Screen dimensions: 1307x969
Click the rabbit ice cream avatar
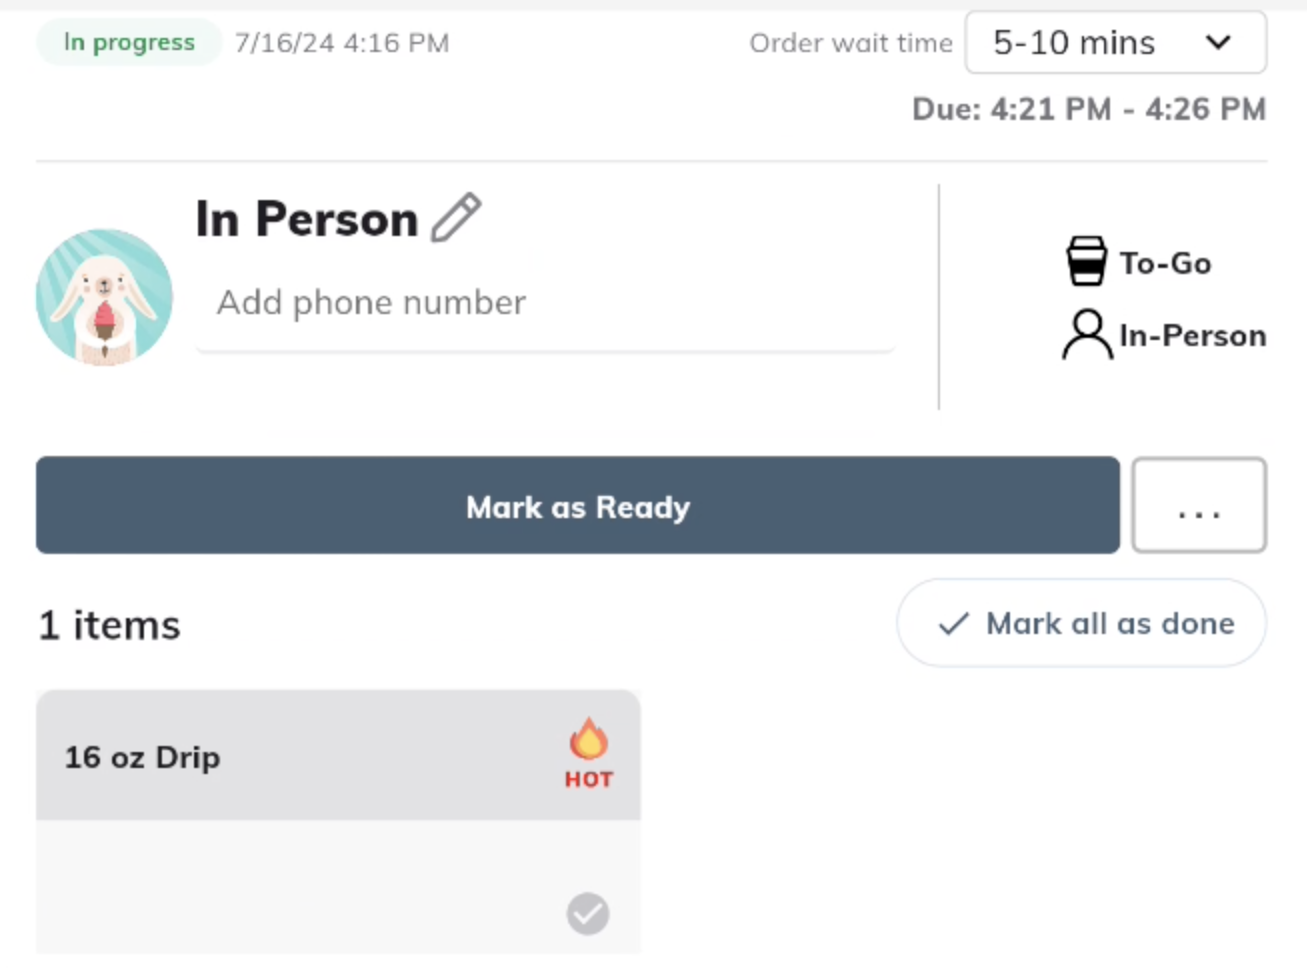click(x=104, y=297)
